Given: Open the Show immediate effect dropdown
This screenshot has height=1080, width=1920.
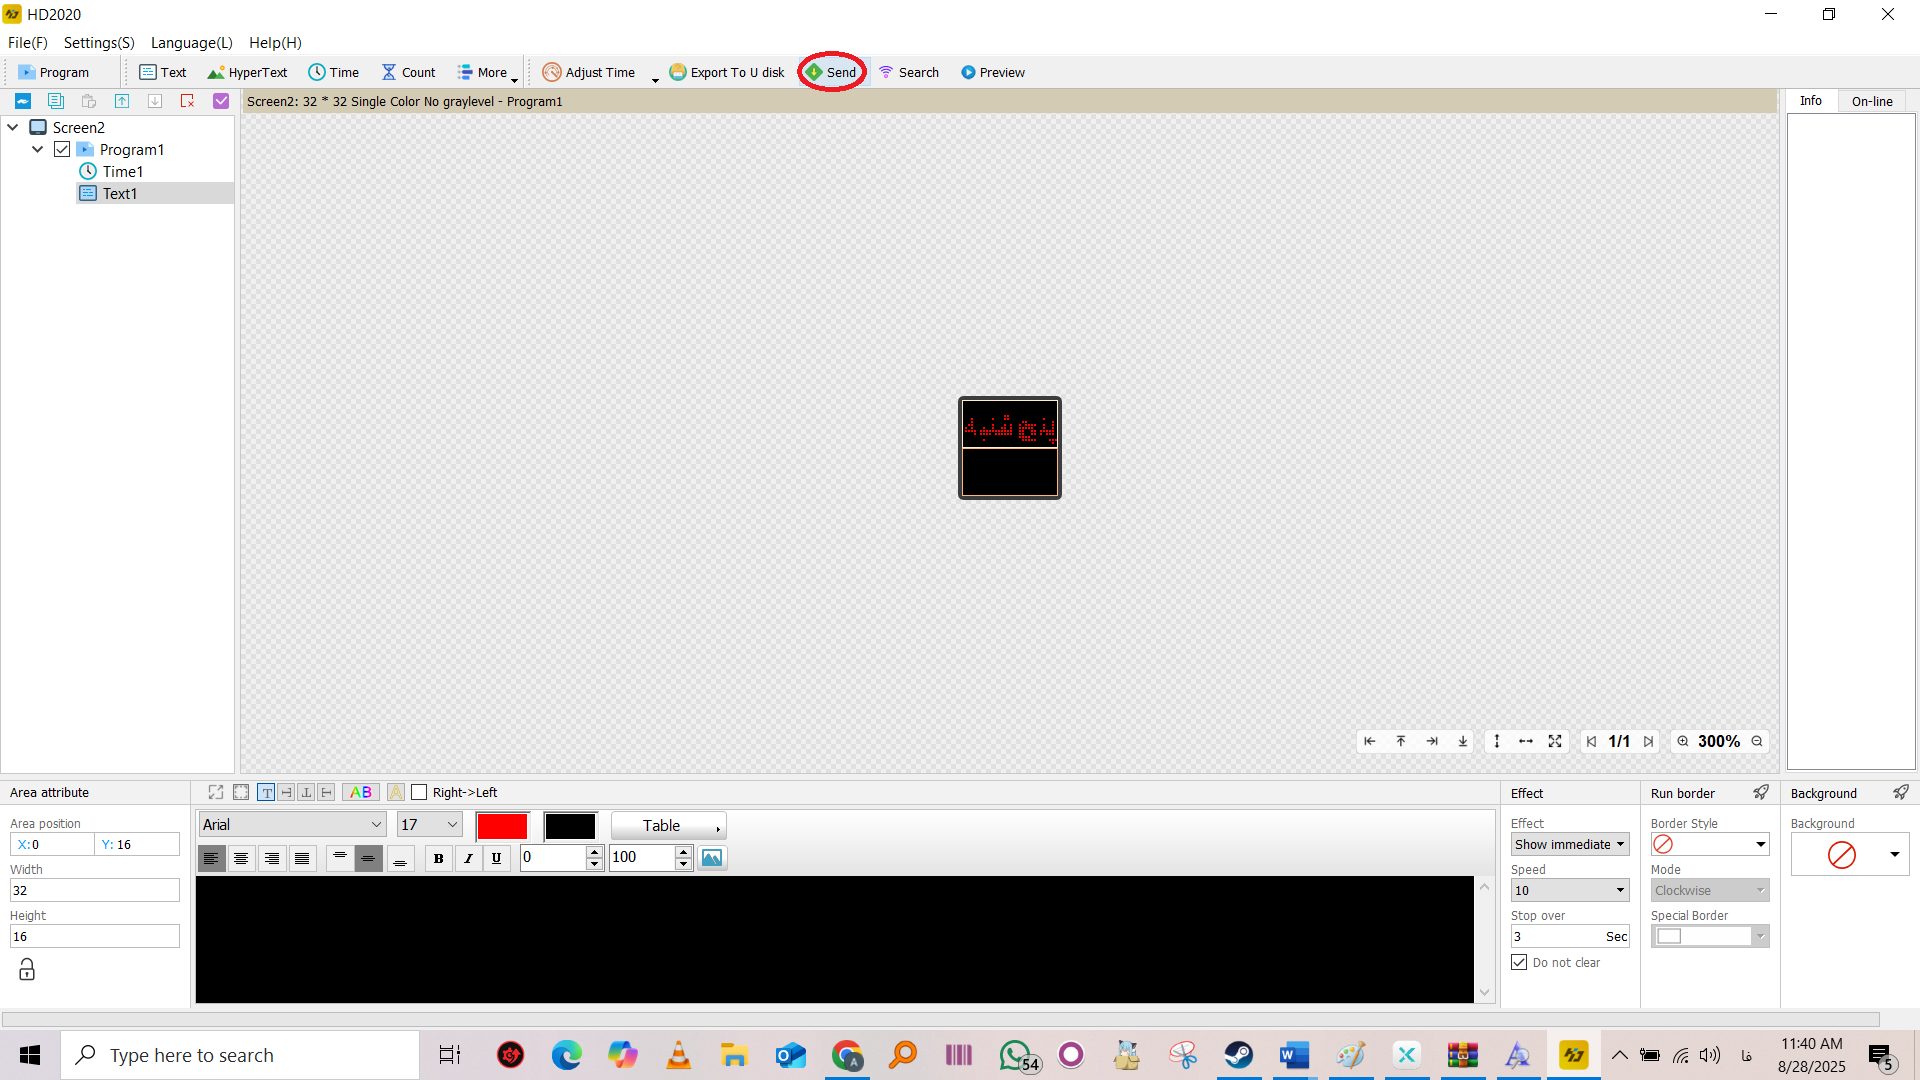Looking at the screenshot, I should point(1569,844).
